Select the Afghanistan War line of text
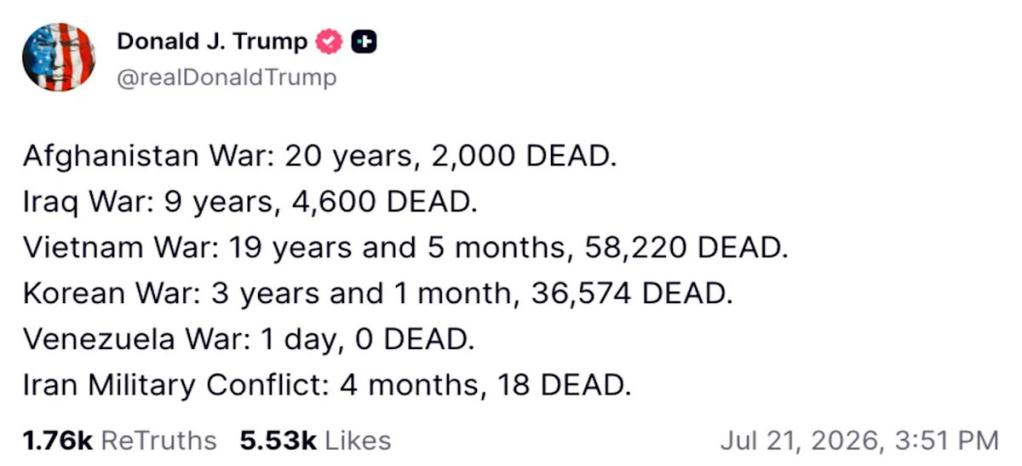 coord(320,156)
